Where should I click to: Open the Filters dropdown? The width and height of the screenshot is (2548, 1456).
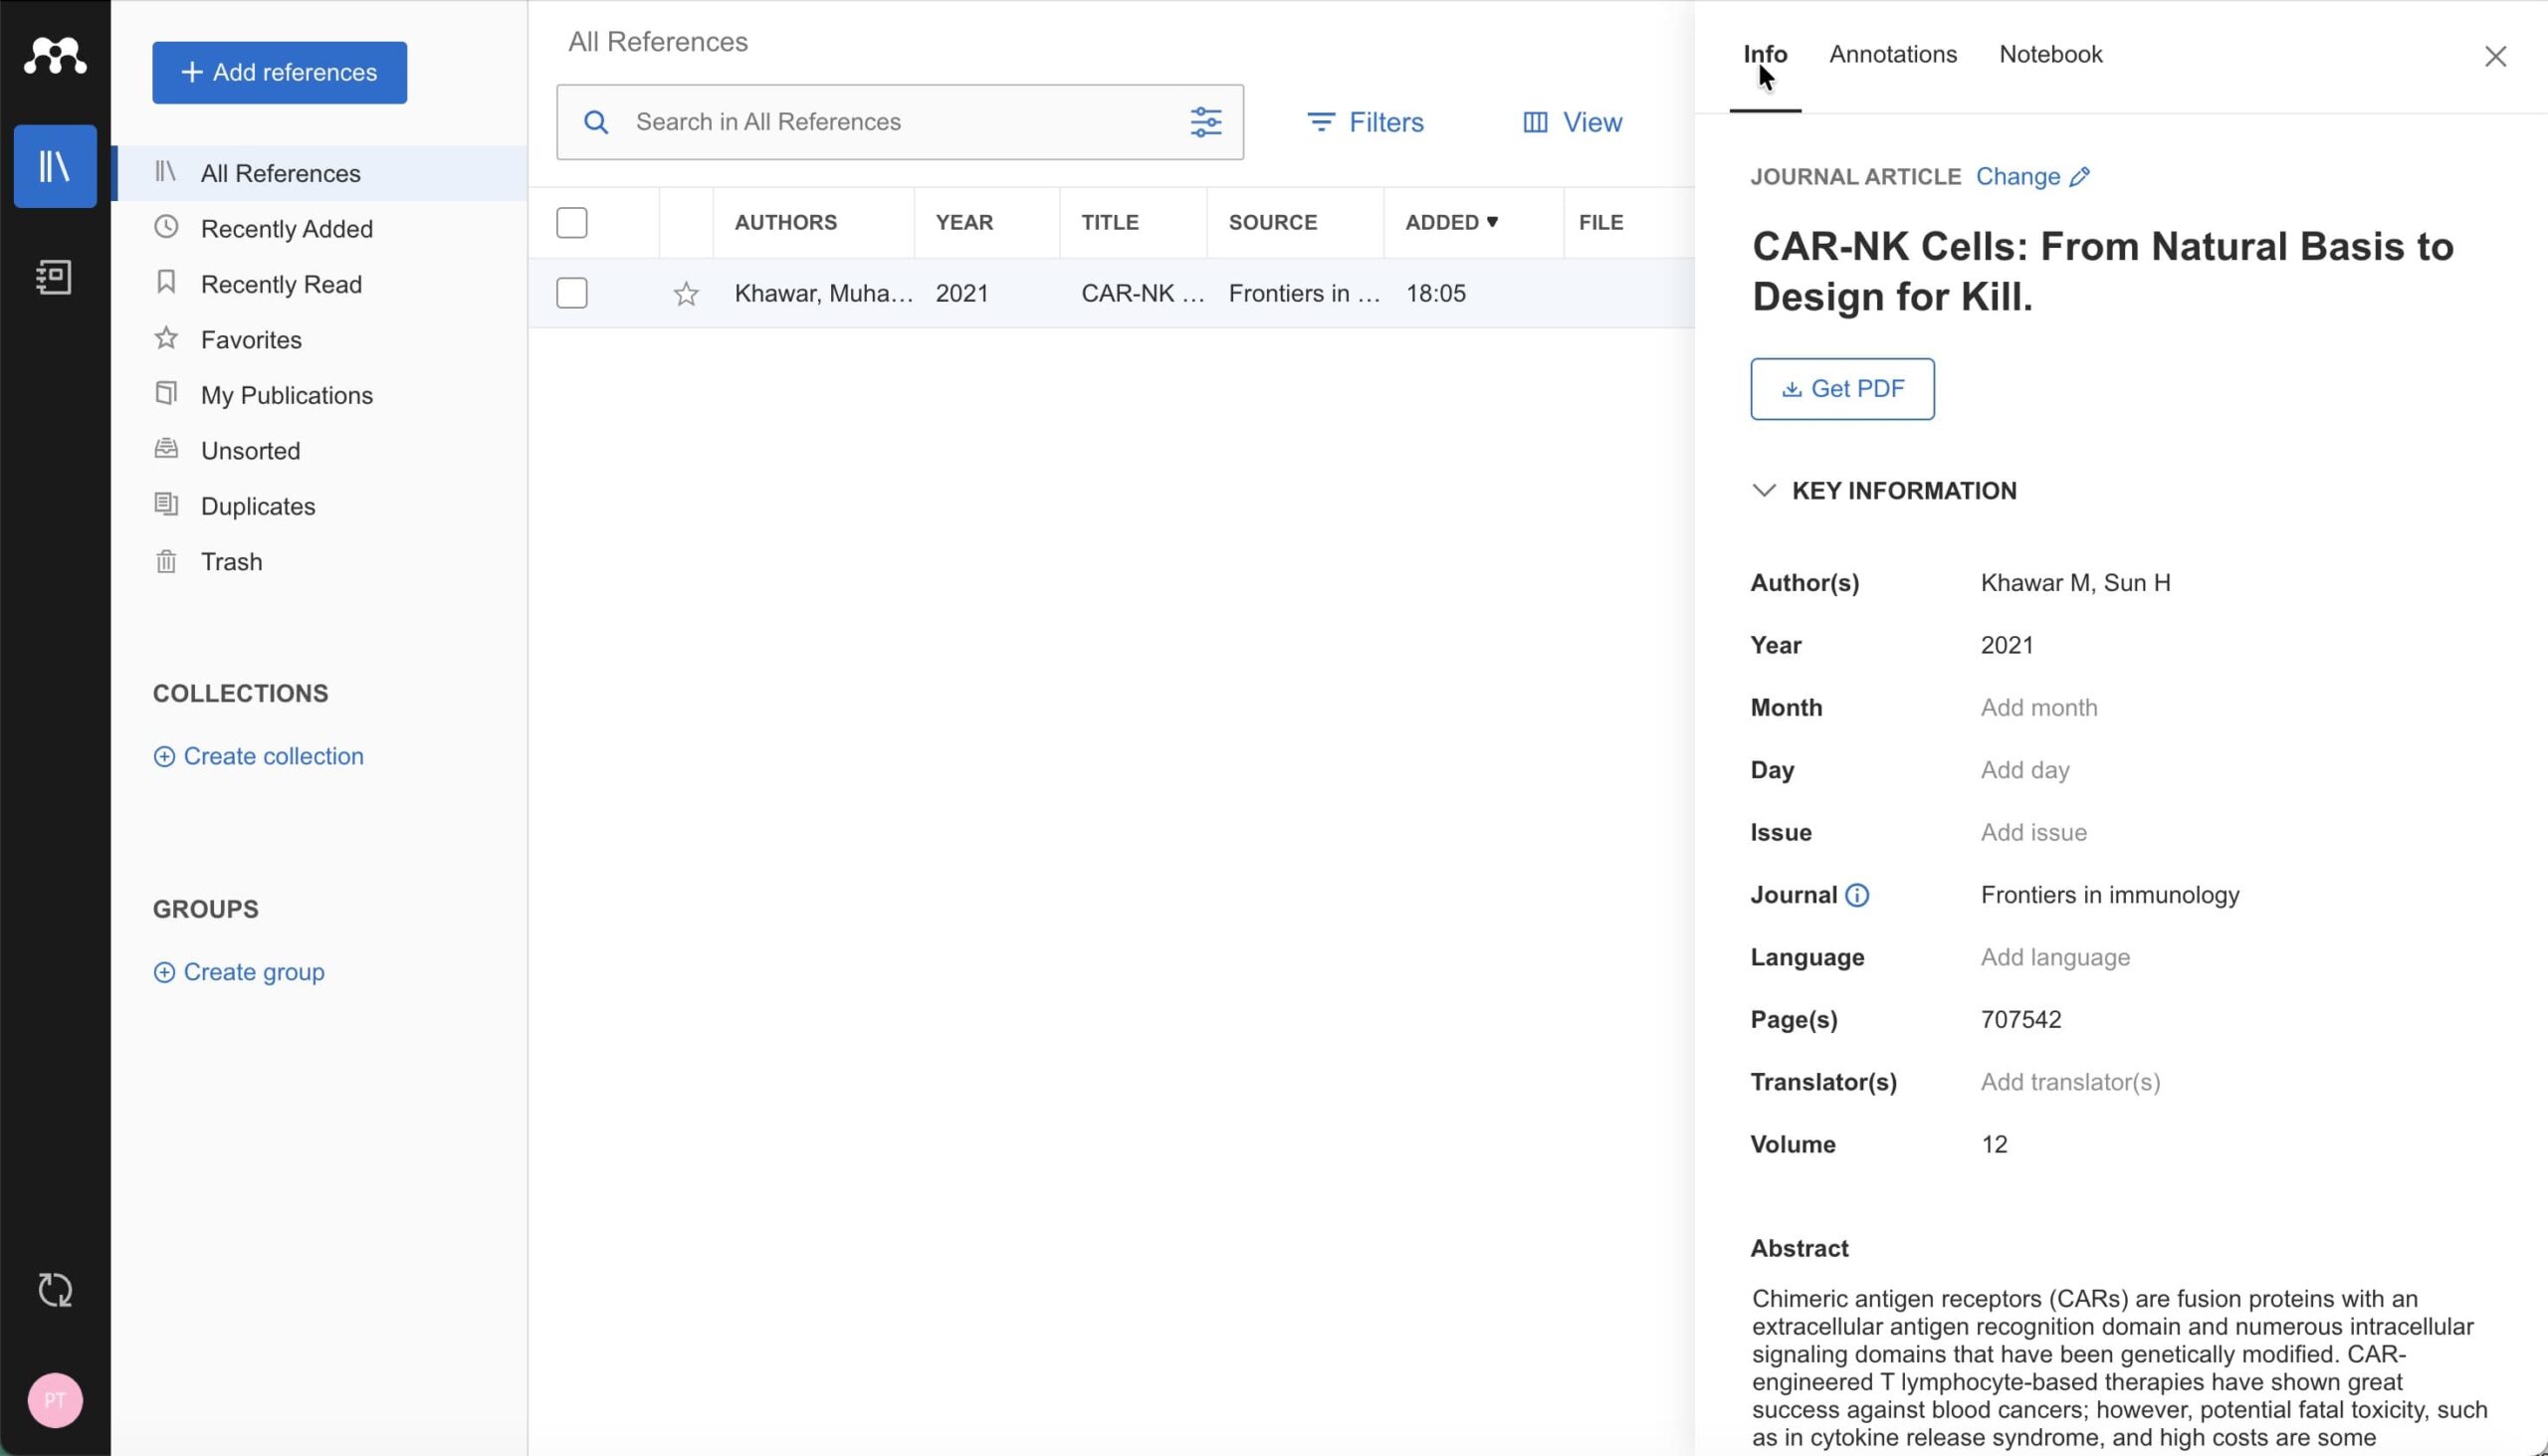tap(1365, 122)
